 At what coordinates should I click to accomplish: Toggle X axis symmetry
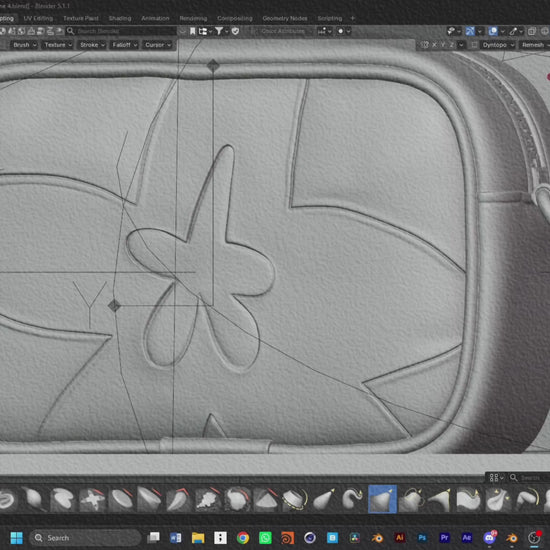click(435, 45)
